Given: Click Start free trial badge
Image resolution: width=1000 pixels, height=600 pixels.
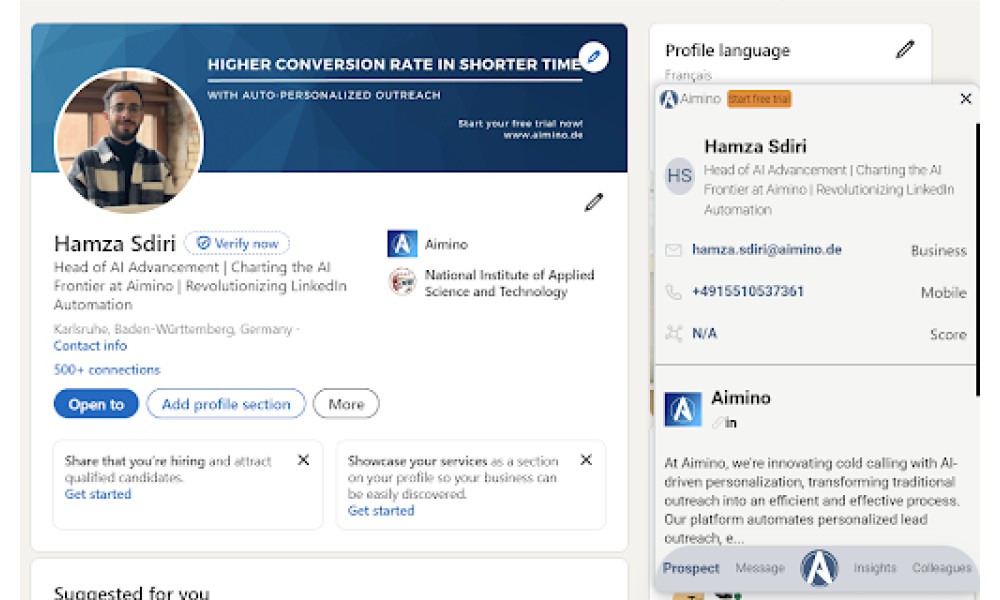Looking at the screenshot, I should pyautogui.click(x=759, y=99).
